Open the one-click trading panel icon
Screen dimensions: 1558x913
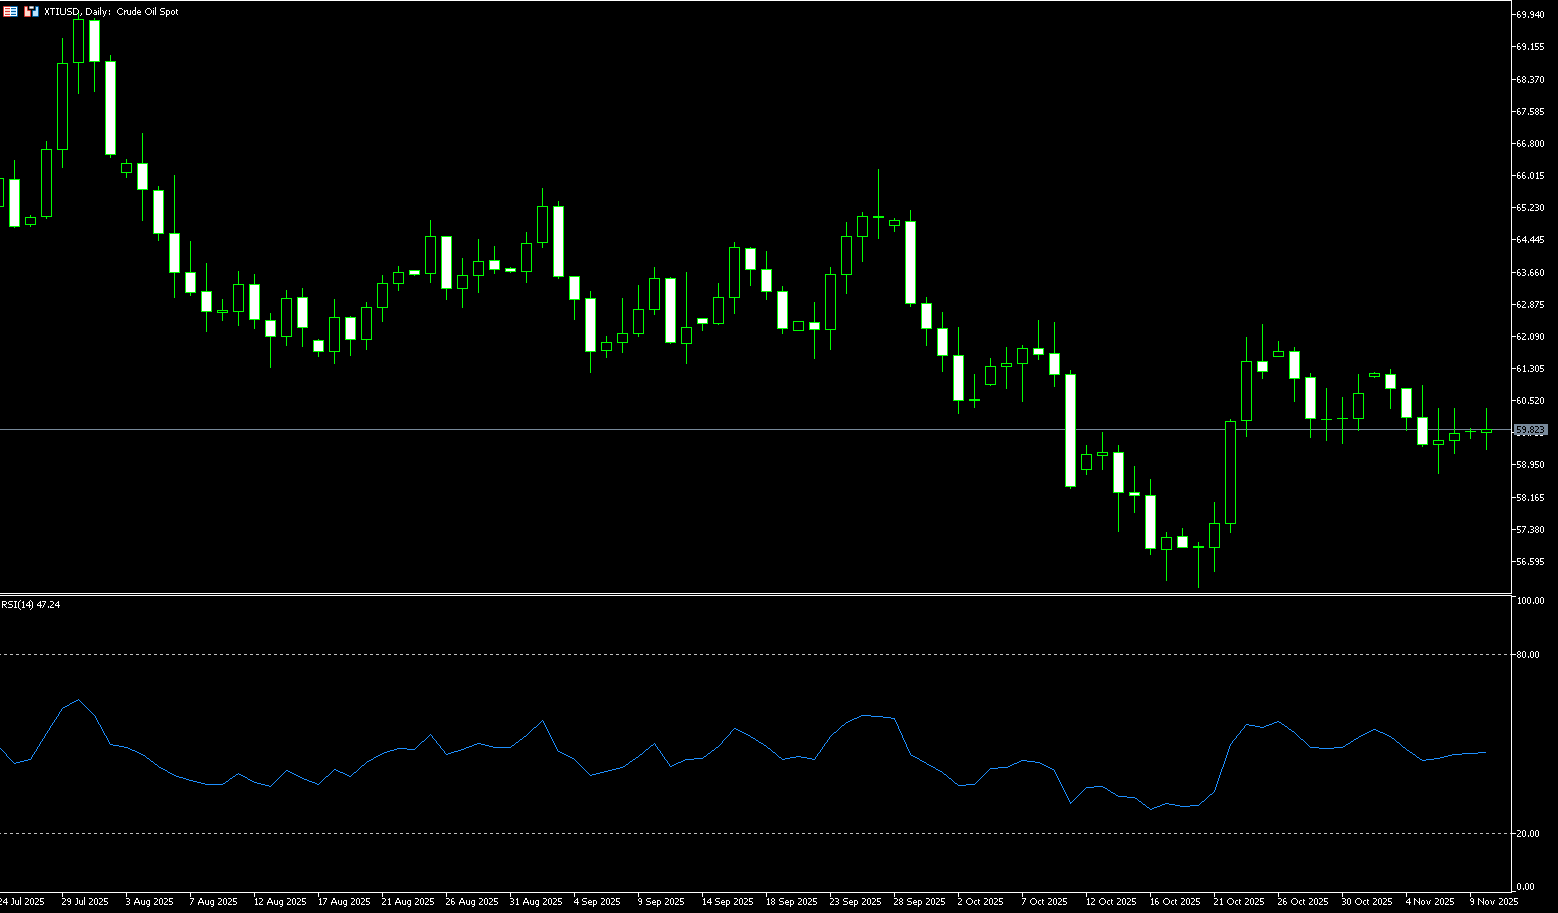point(31,11)
